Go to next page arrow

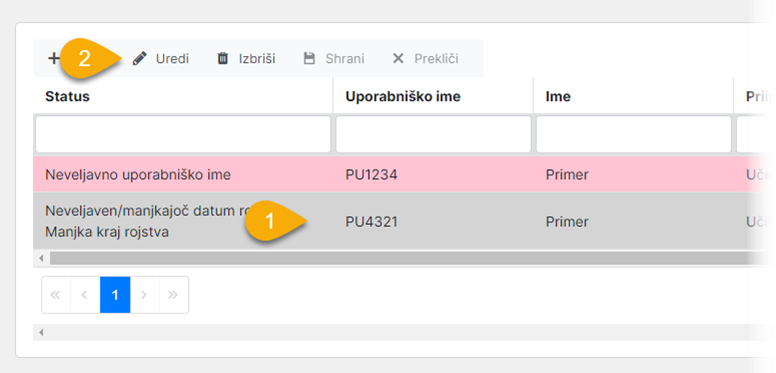[145, 295]
